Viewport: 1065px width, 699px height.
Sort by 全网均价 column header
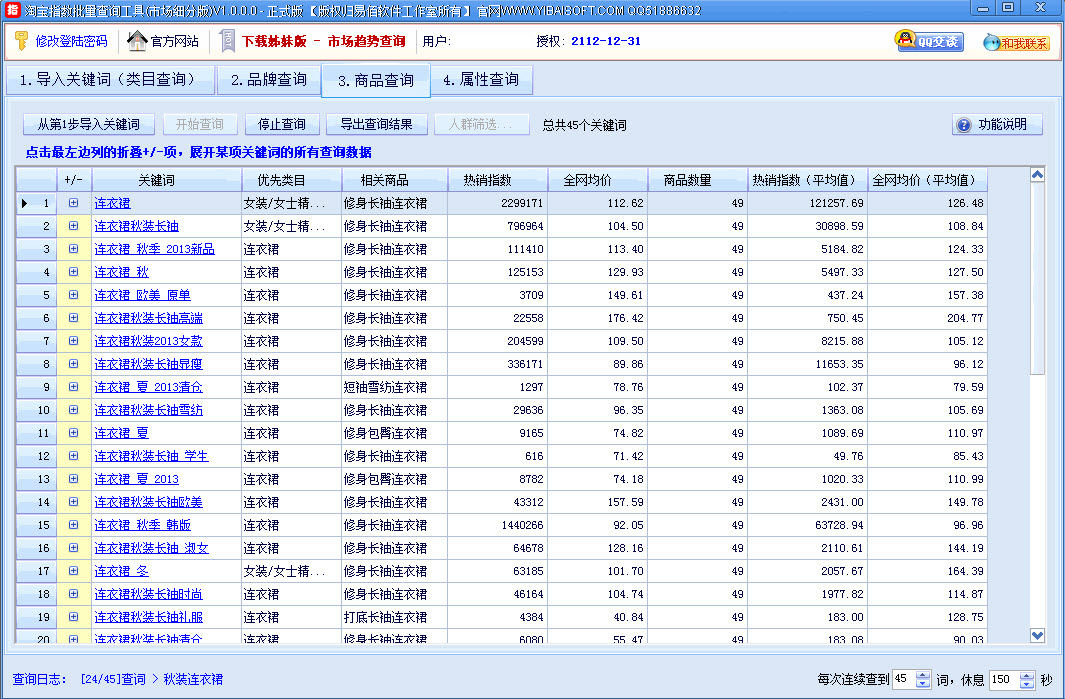(x=598, y=180)
